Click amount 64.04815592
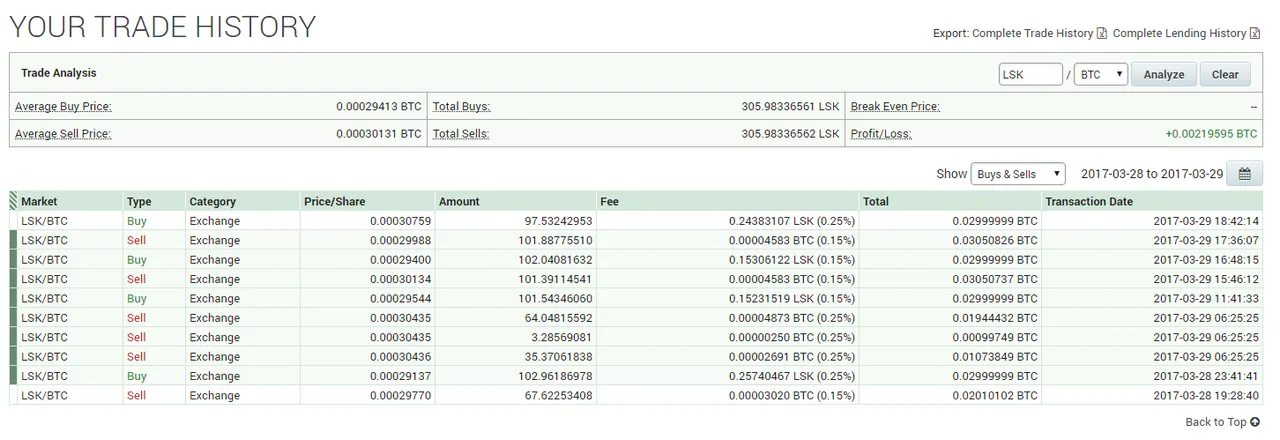Image resolution: width=1280 pixels, height=440 pixels. [558, 318]
